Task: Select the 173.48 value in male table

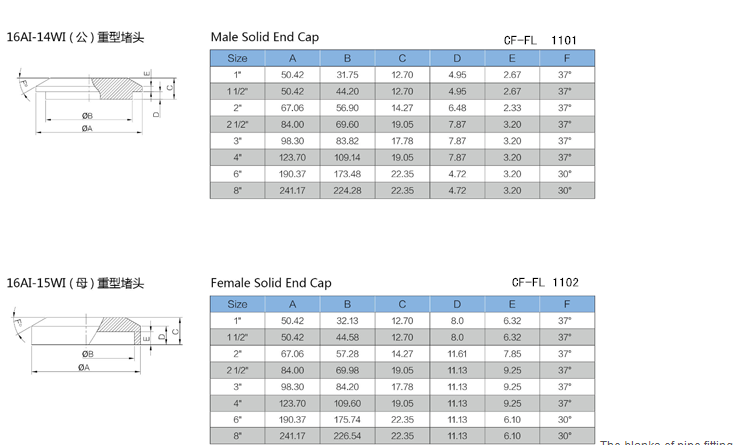Action: click(x=347, y=174)
